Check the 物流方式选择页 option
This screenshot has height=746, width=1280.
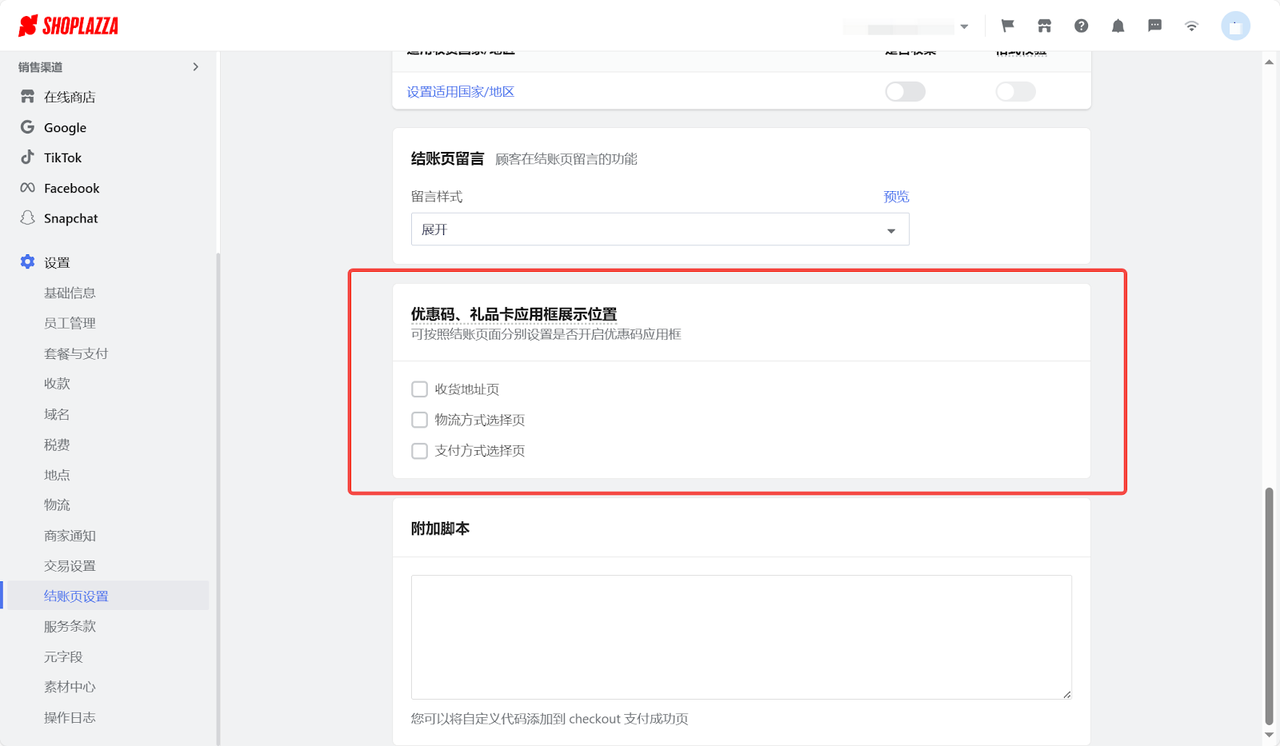pyautogui.click(x=419, y=419)
